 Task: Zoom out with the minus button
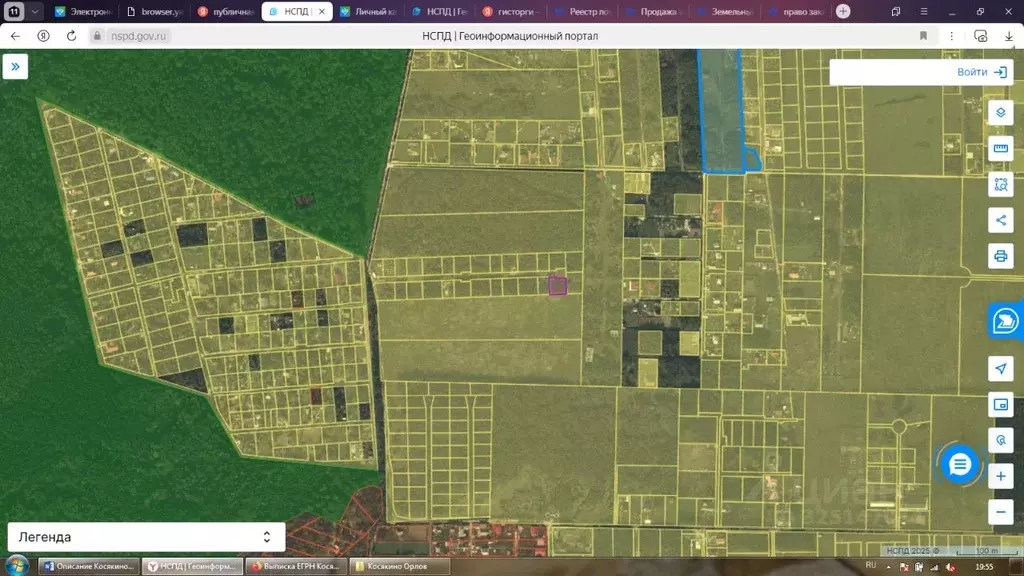(x=1000, y=512)
